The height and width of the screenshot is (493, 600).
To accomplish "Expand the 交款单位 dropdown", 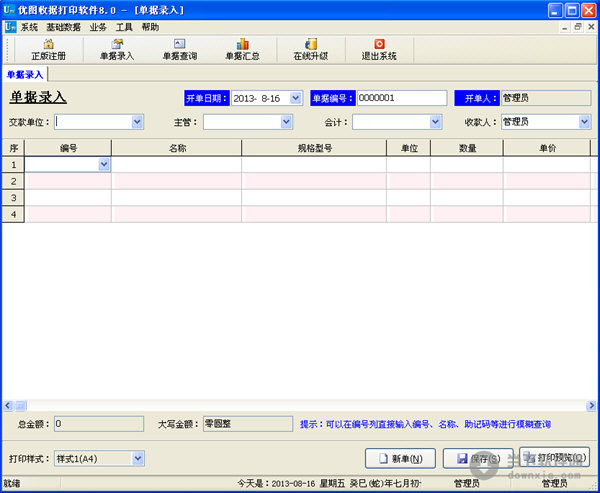I will point(137,122).
